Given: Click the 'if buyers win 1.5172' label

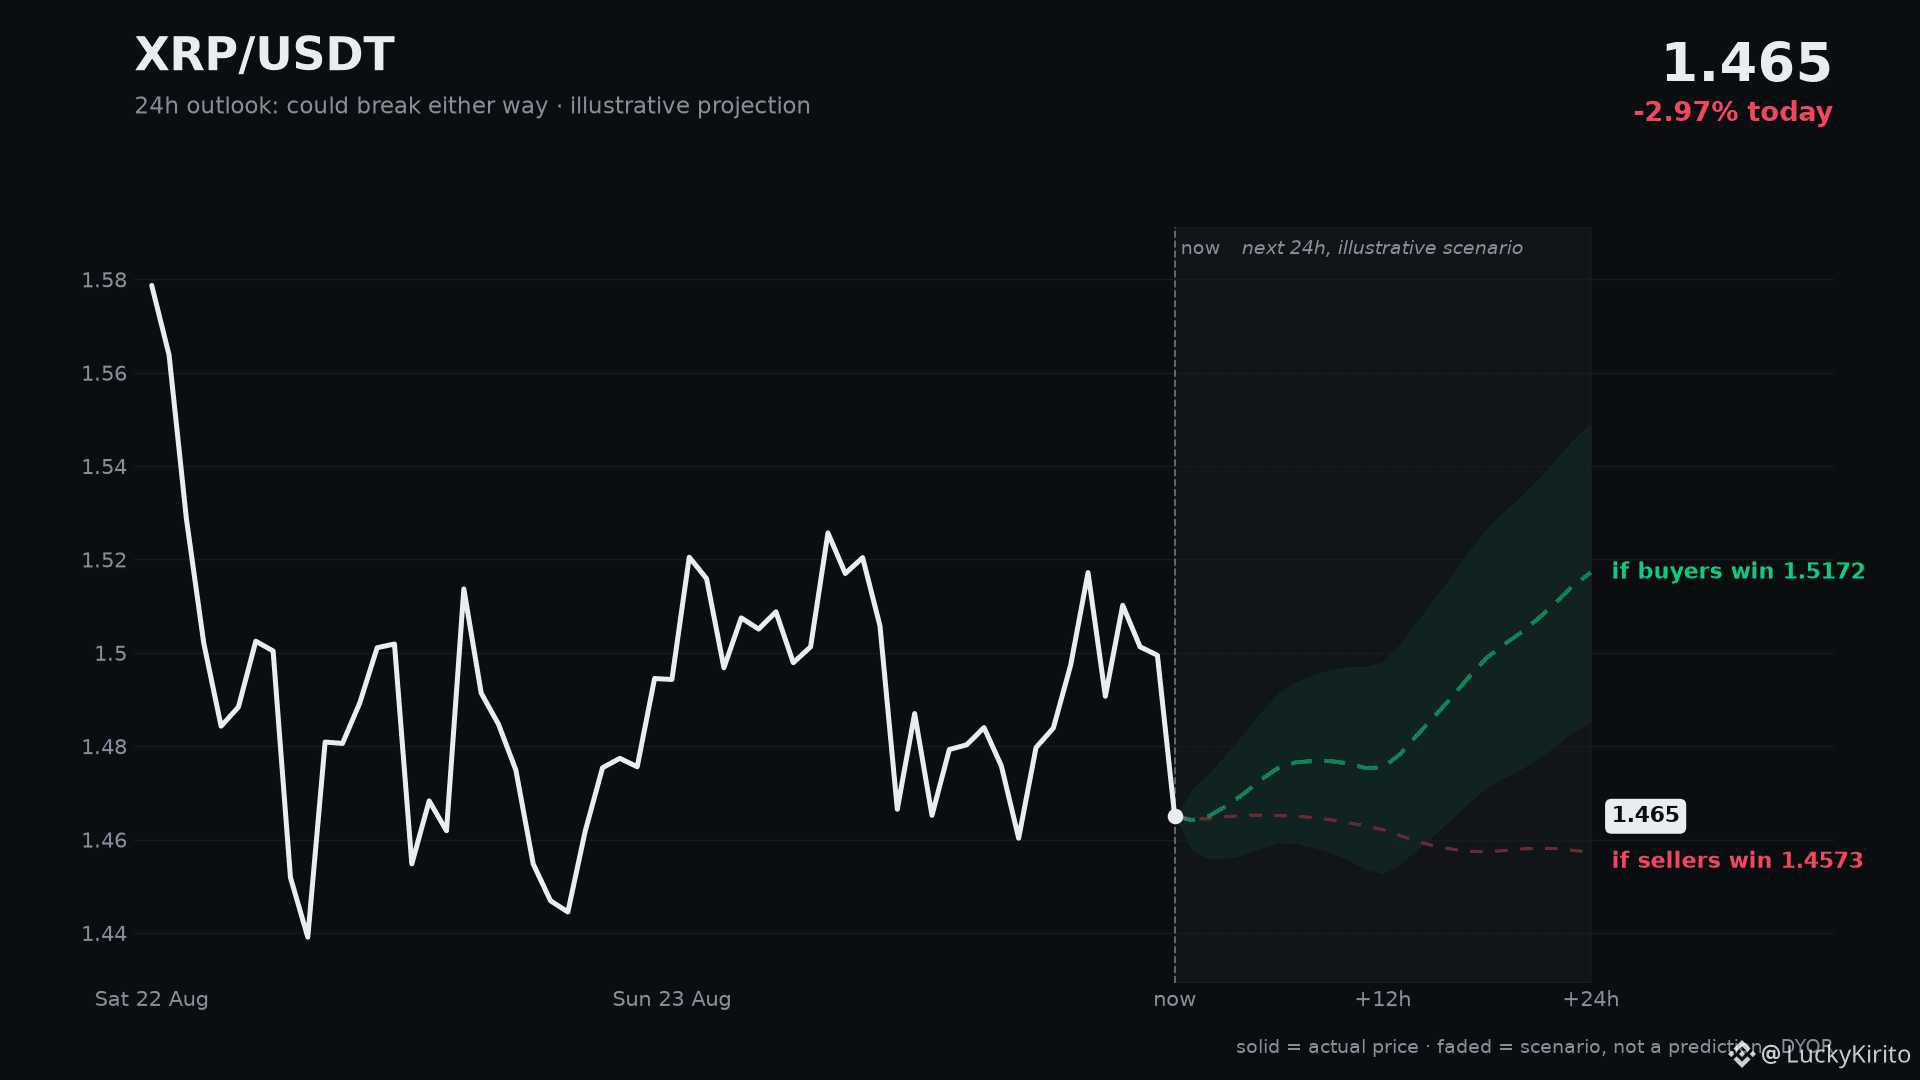Looking at the screenshot, I should pyautogui.click(x=1738, y=571).
